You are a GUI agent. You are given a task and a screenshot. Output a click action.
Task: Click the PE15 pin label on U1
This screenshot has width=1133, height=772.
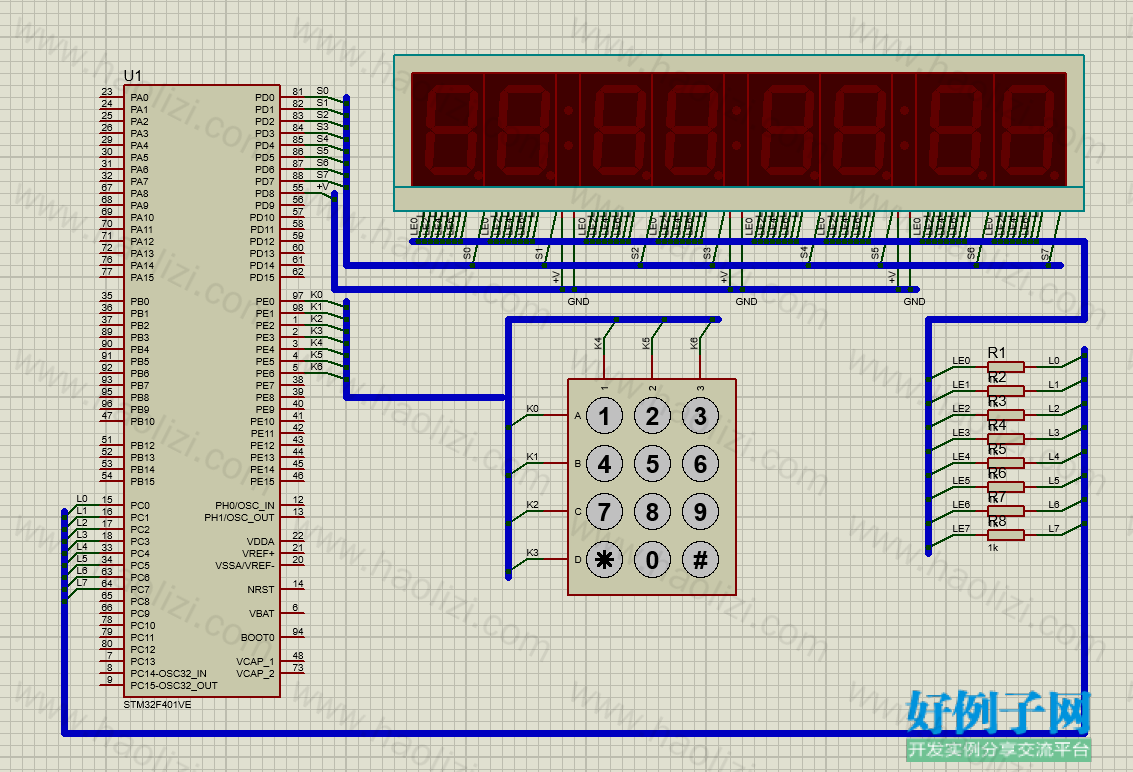[262, 481]
